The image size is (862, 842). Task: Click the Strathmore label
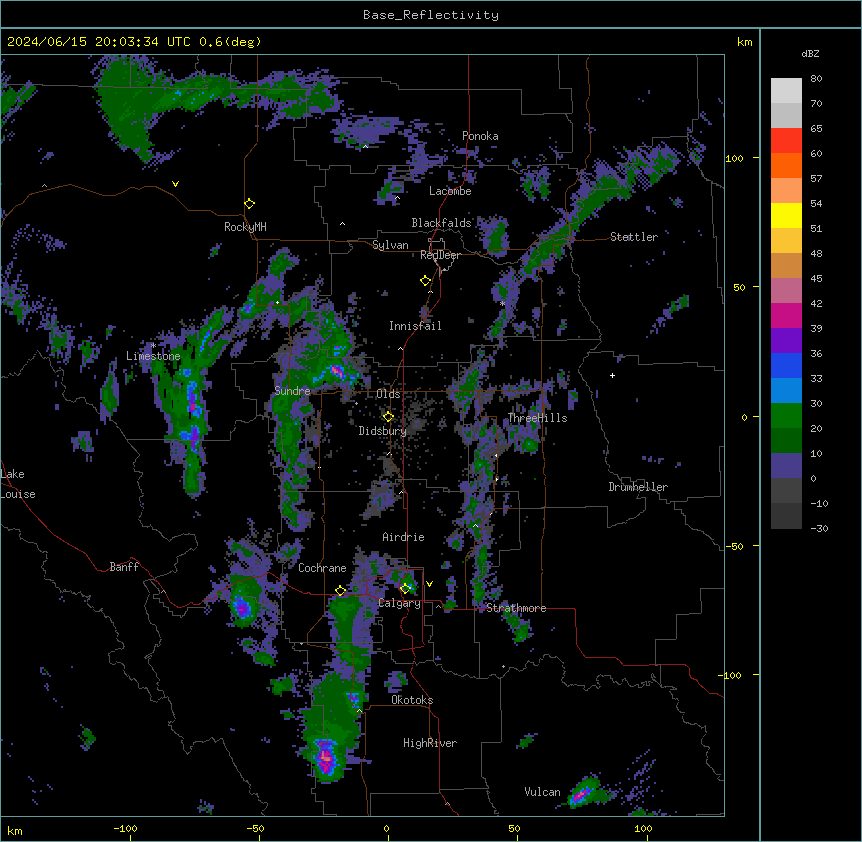pos(516,608)
